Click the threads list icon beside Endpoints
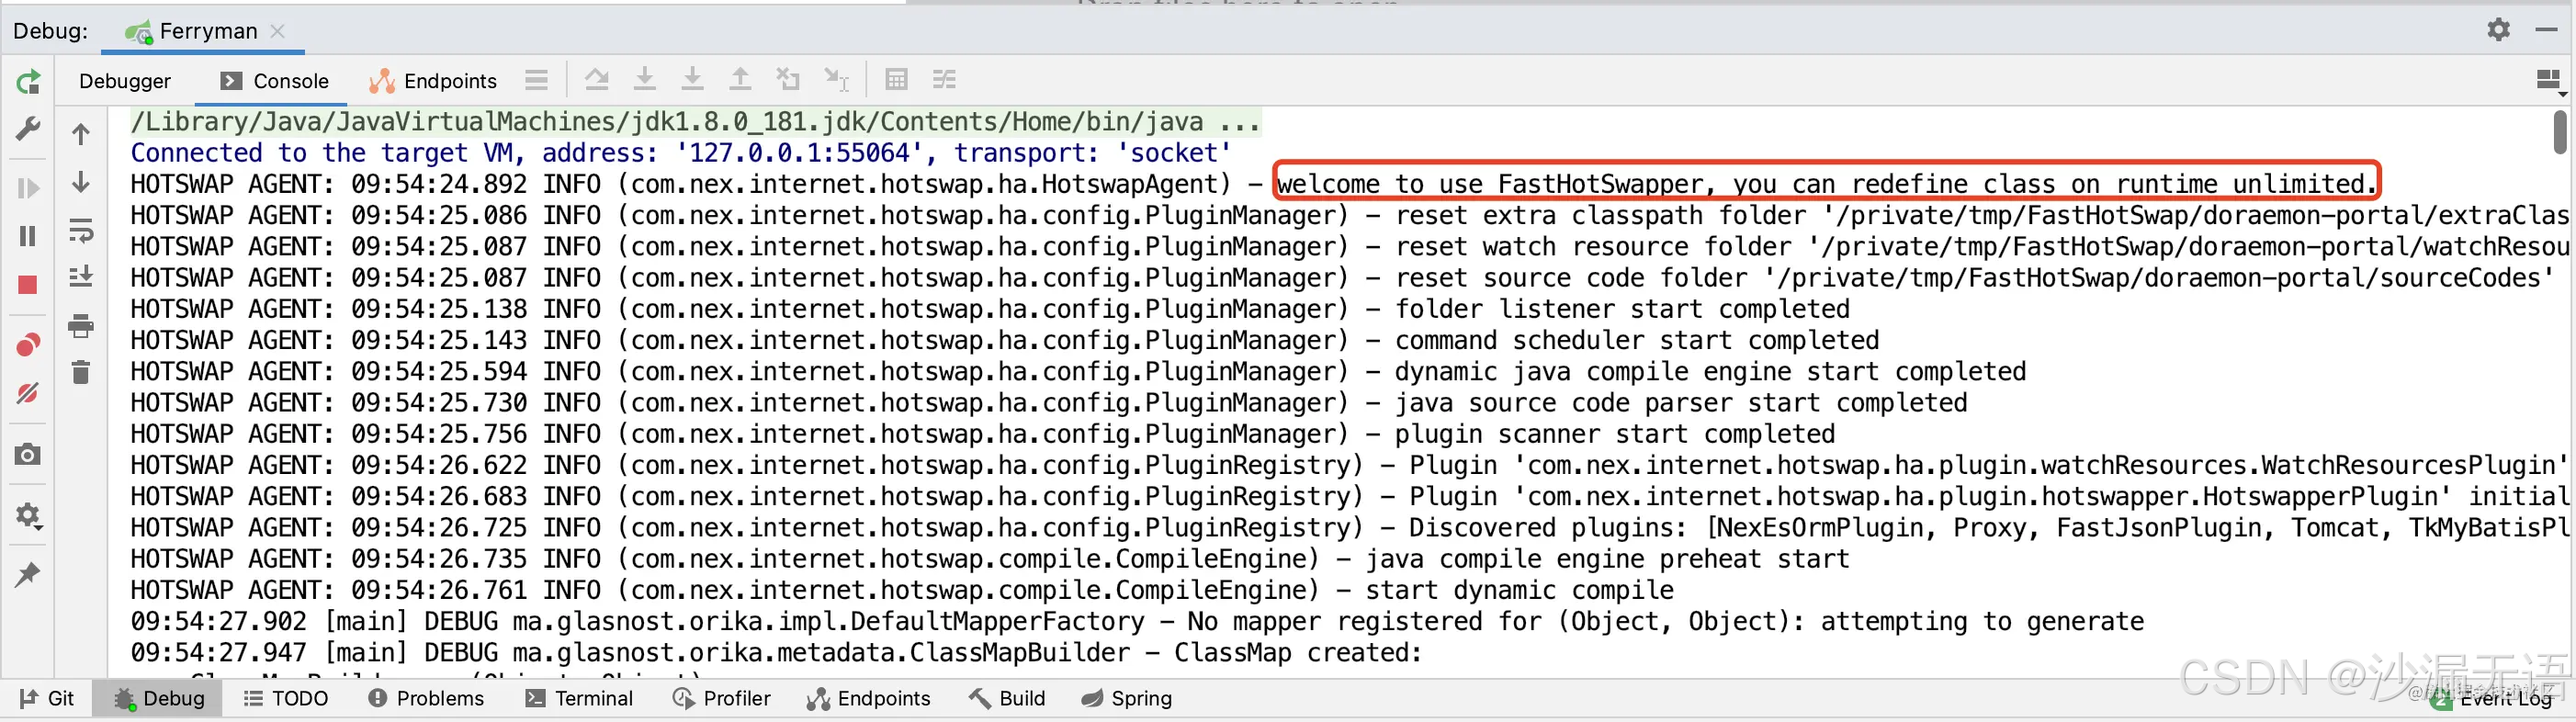 coord(537,80)
